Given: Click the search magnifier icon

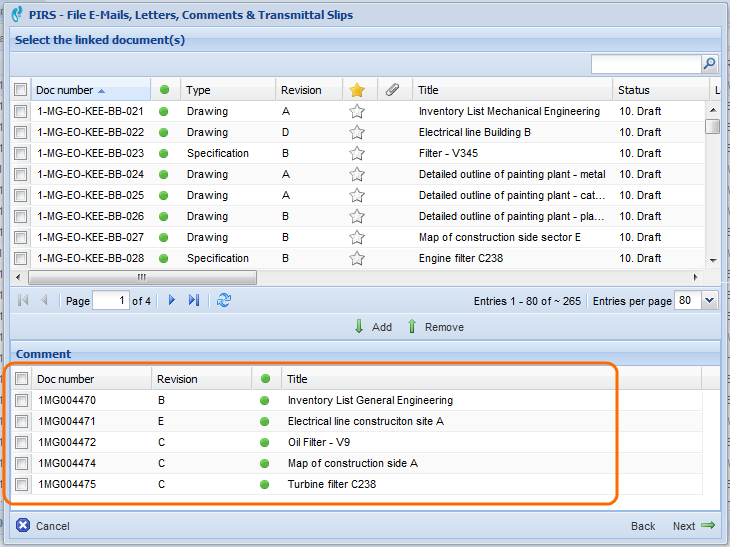Looking at the screenshot, I should tap(709, 64).
